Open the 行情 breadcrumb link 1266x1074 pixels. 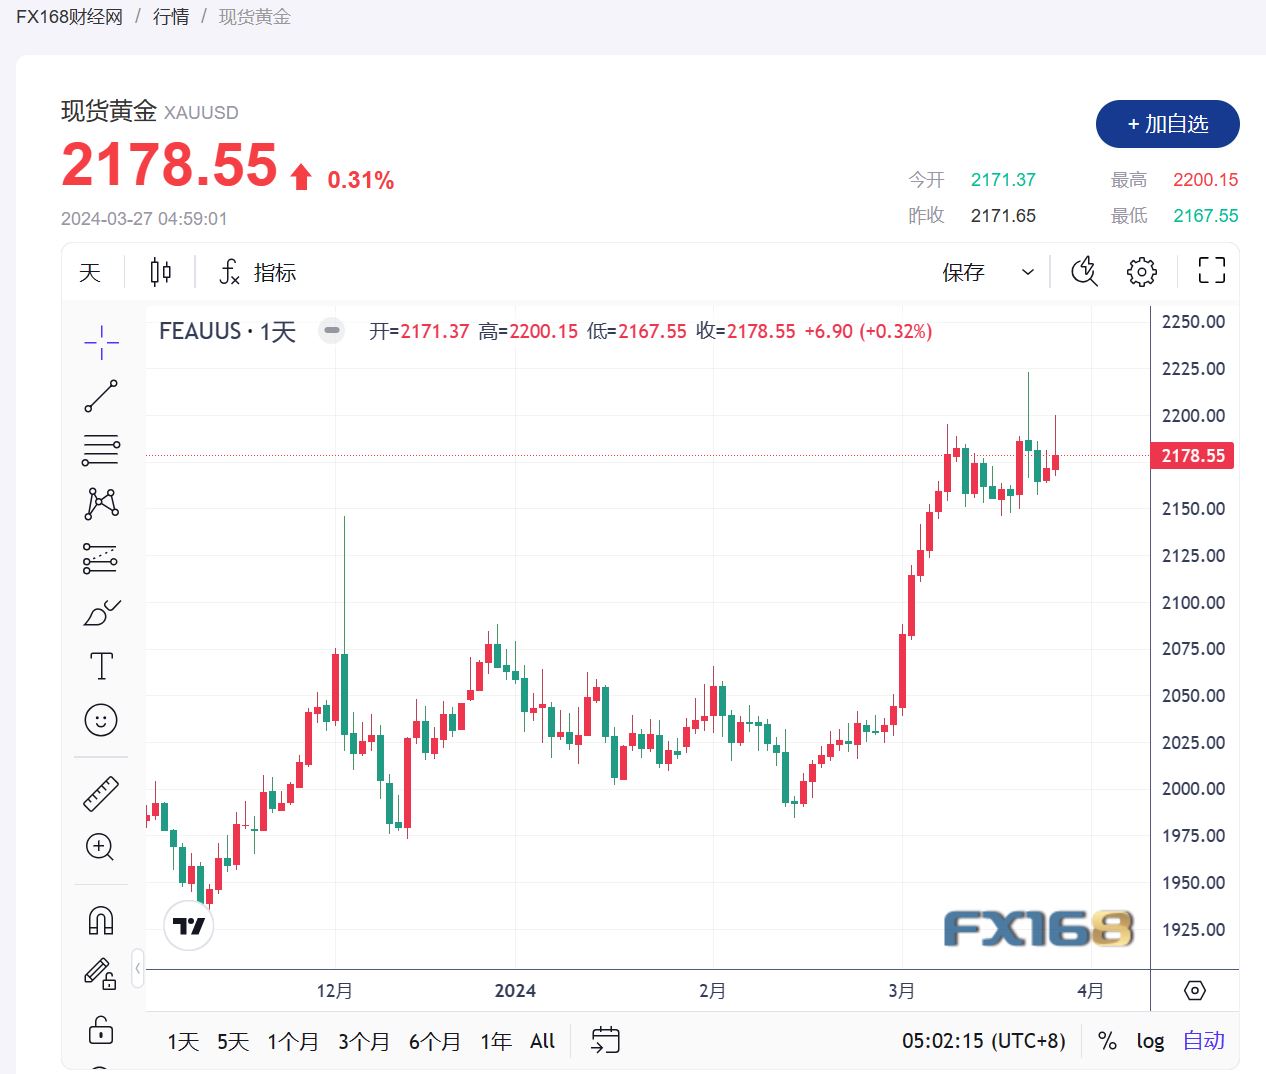pos(170,16)
